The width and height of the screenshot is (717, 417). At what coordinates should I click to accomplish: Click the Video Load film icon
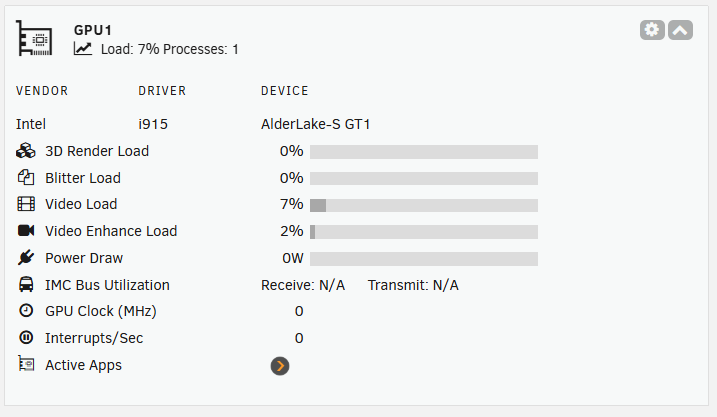pyautogui.click(x=26, y=204)
